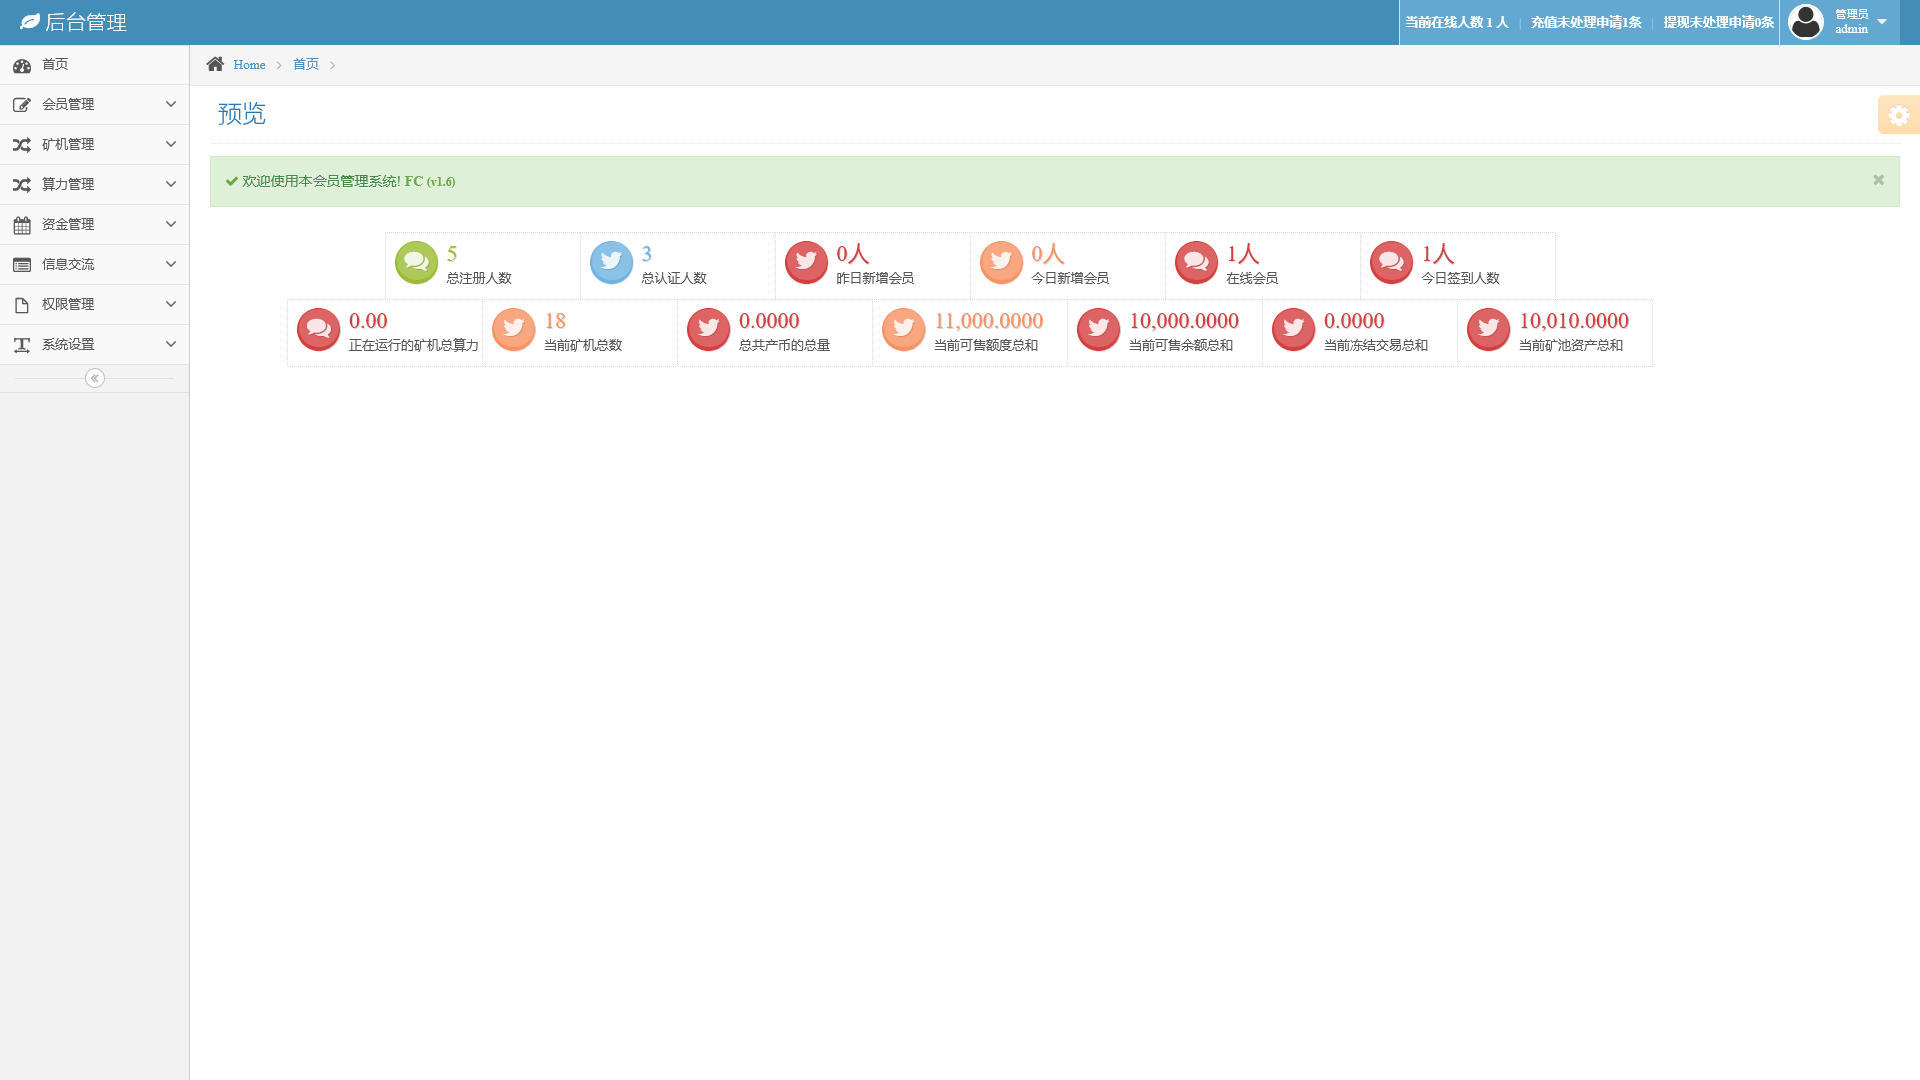Image resolution: width=1920 pixels, height=1080 pixels.
Task: Click the chat icon for 正在运行的矿机总算力
Action: coord(318,329)
